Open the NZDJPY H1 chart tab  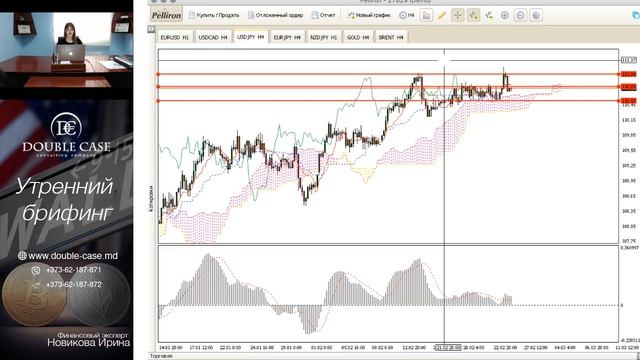(x=324, y=37)
